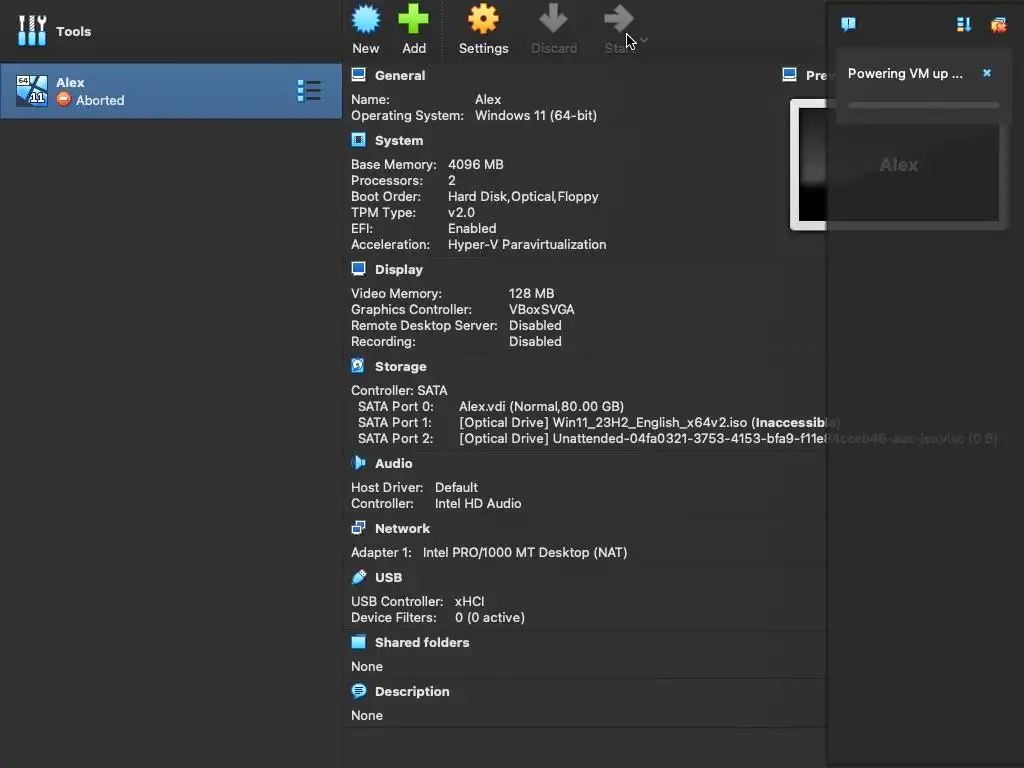Screen dimensions: 1024x768
Task: Click the Alex.vdi SATA Port 0 entry
Action: 541,406
